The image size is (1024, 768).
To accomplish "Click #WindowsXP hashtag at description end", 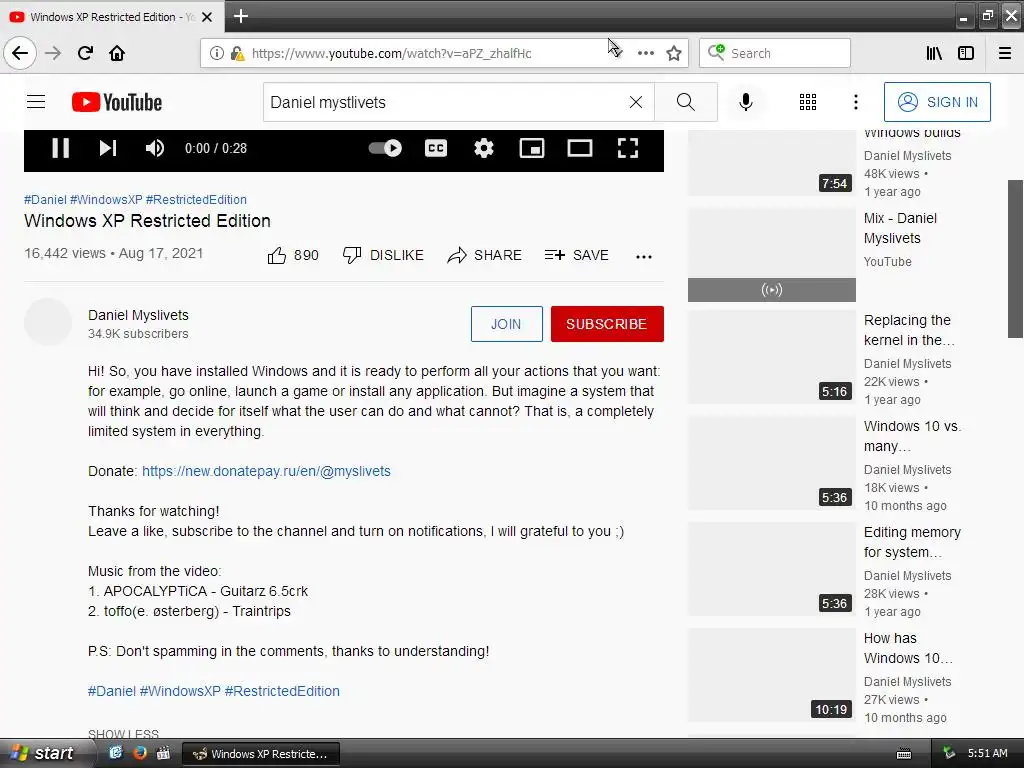I will [x=180, y=691].
